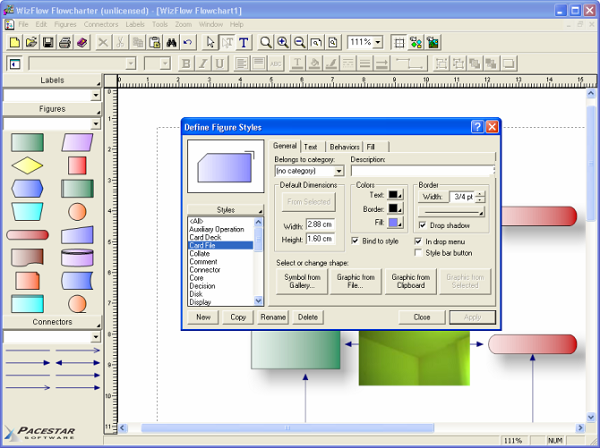Switch to the Fill tab
The height and width of the screenshot is (448, 600).
371,147
